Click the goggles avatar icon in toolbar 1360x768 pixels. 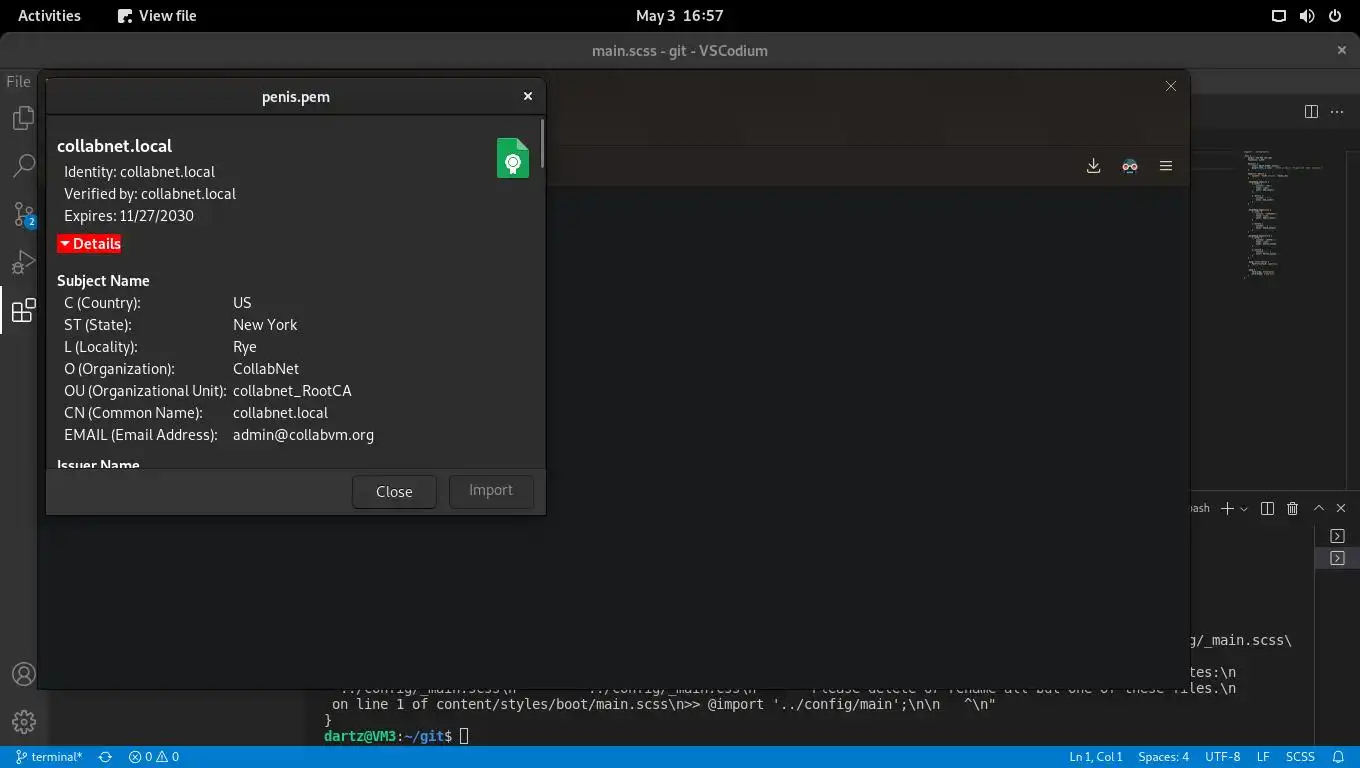pyautogui.click(x=1129, y=166)
